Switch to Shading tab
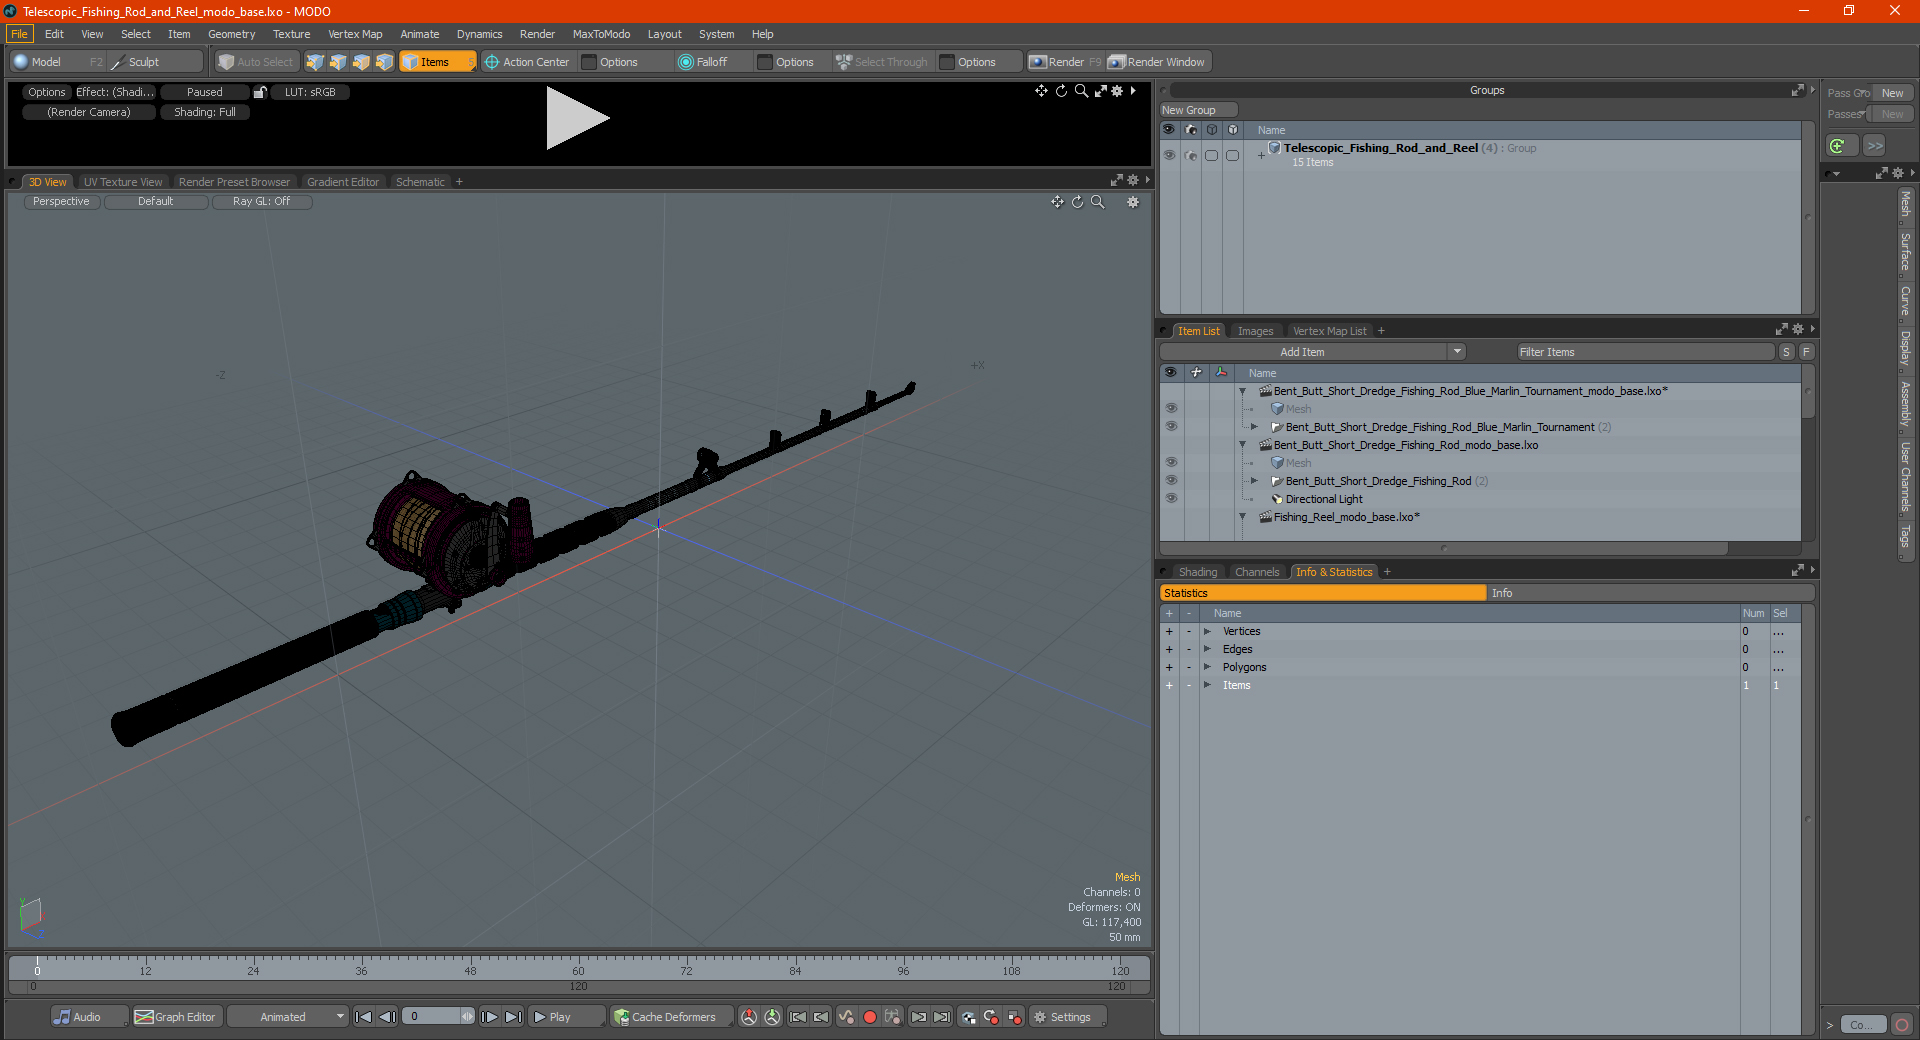 pyautogui.click(x=1197, y=572)
